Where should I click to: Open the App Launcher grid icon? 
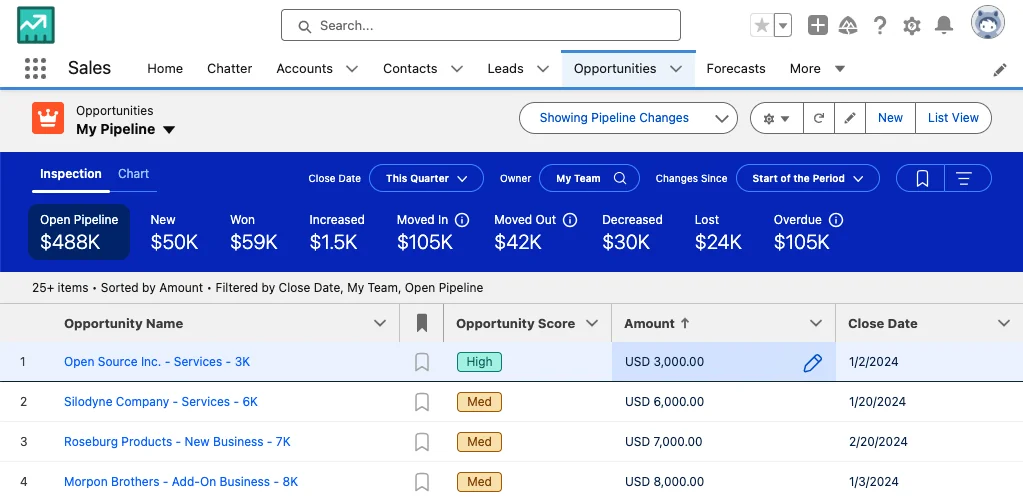point(35,68)
